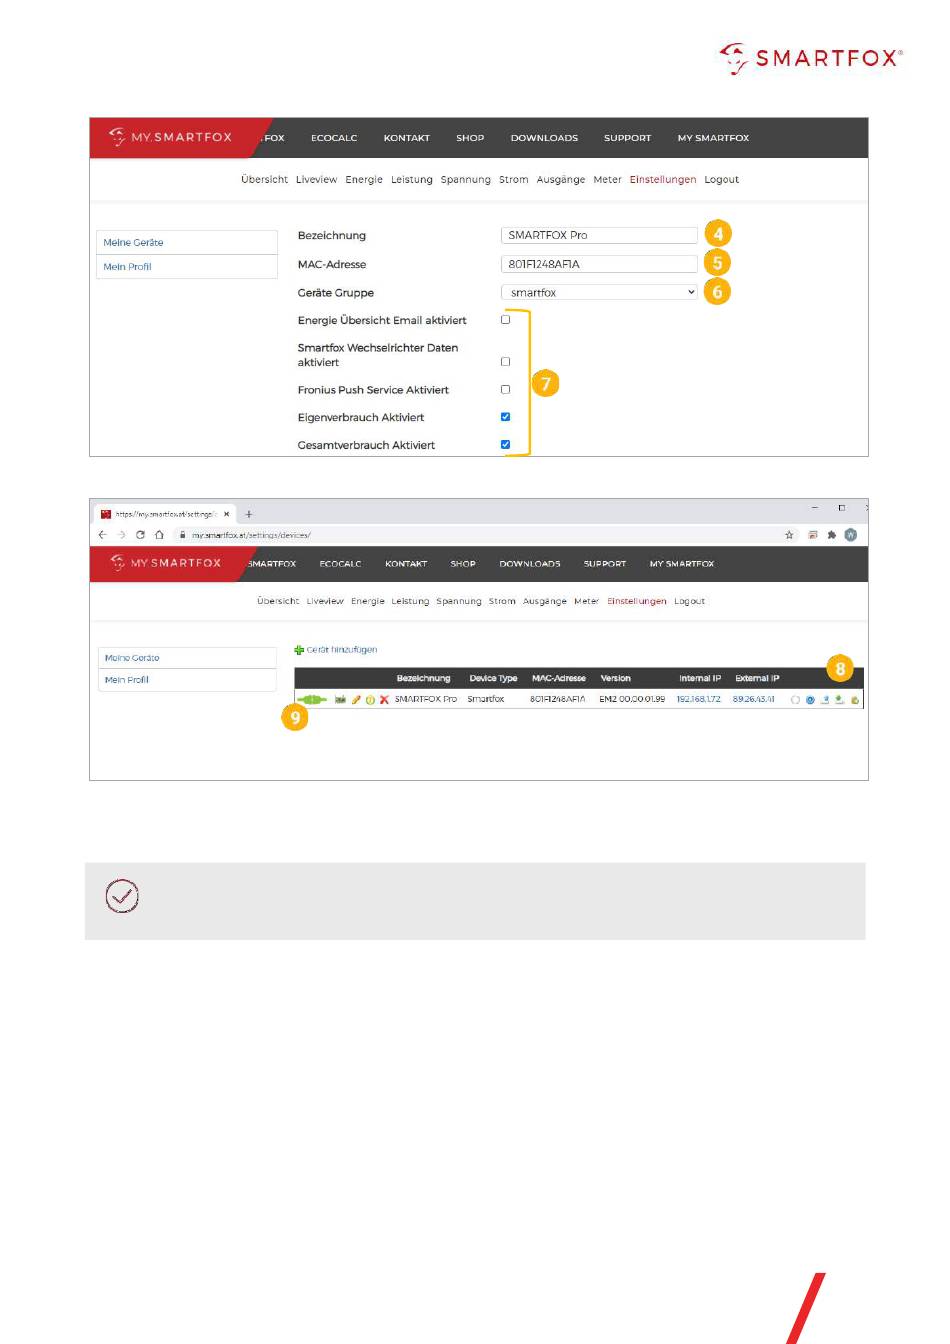Open the browser extensions puzzle icon

[x=831, y=535]
